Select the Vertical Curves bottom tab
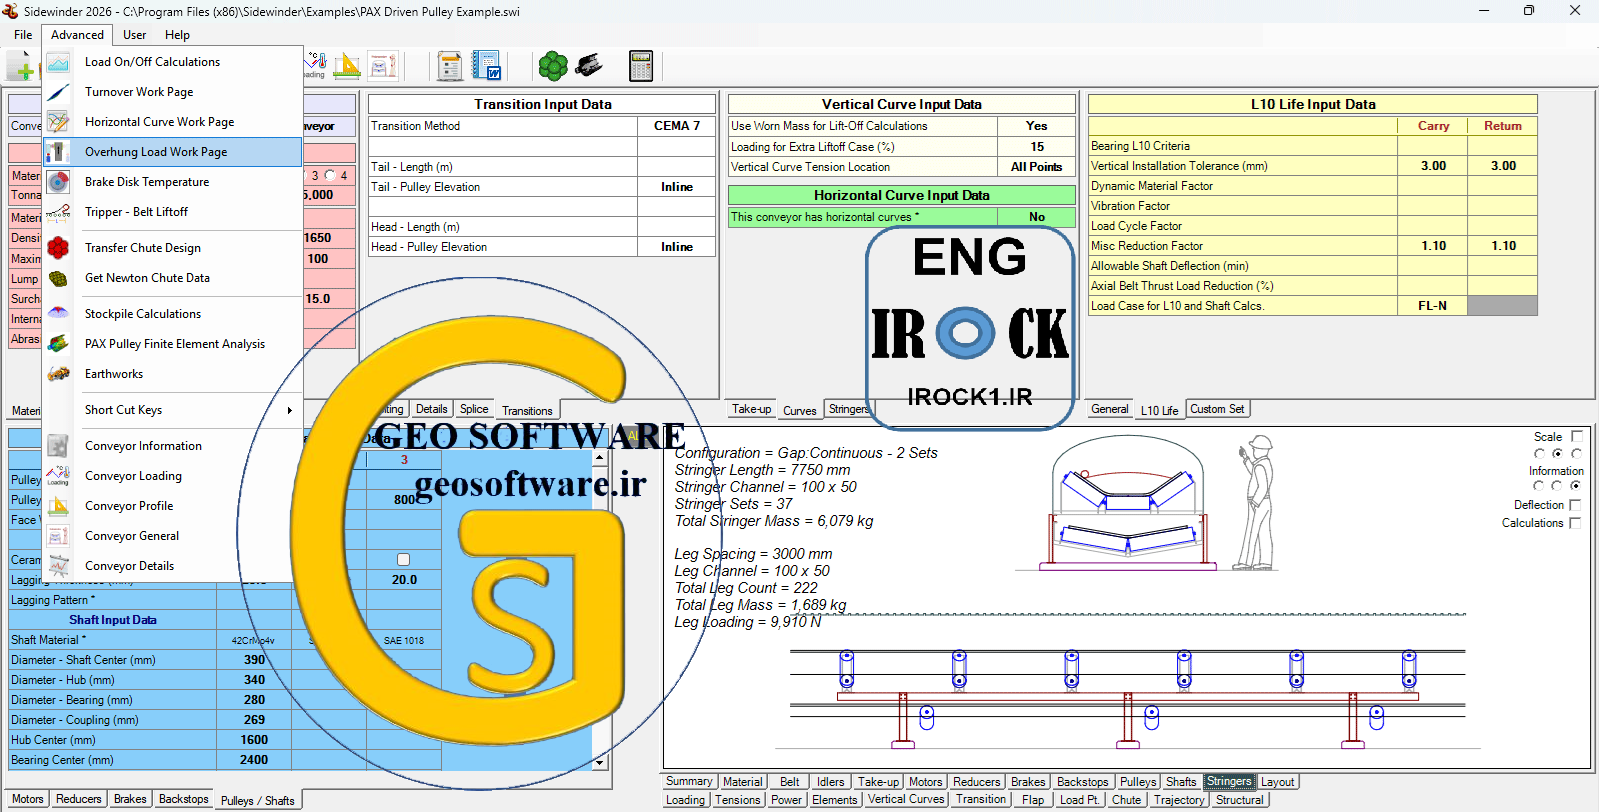This screenshot has height=812, width=1599. (906, 800)
